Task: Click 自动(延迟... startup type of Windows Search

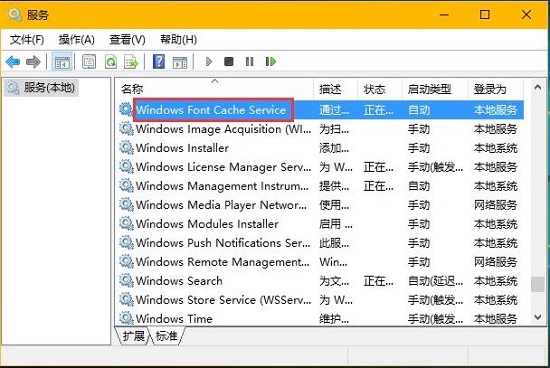Action: (x=435, y=281)
